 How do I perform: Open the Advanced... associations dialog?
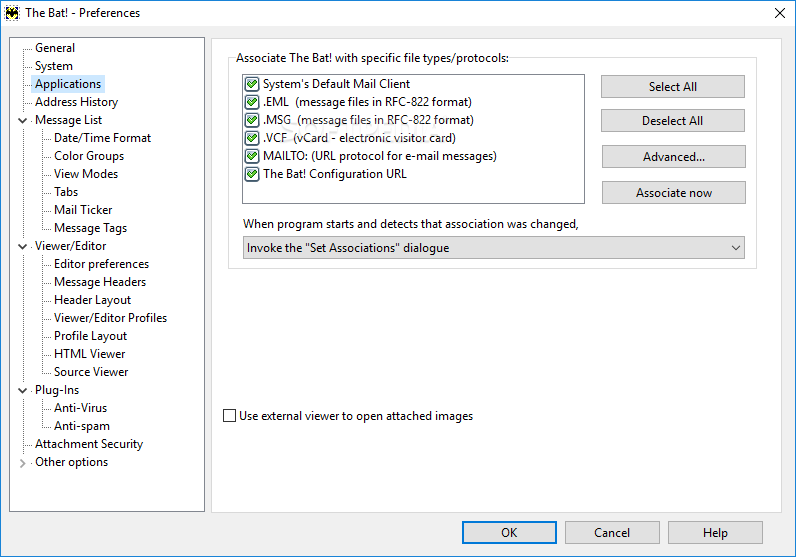(674, 157)
